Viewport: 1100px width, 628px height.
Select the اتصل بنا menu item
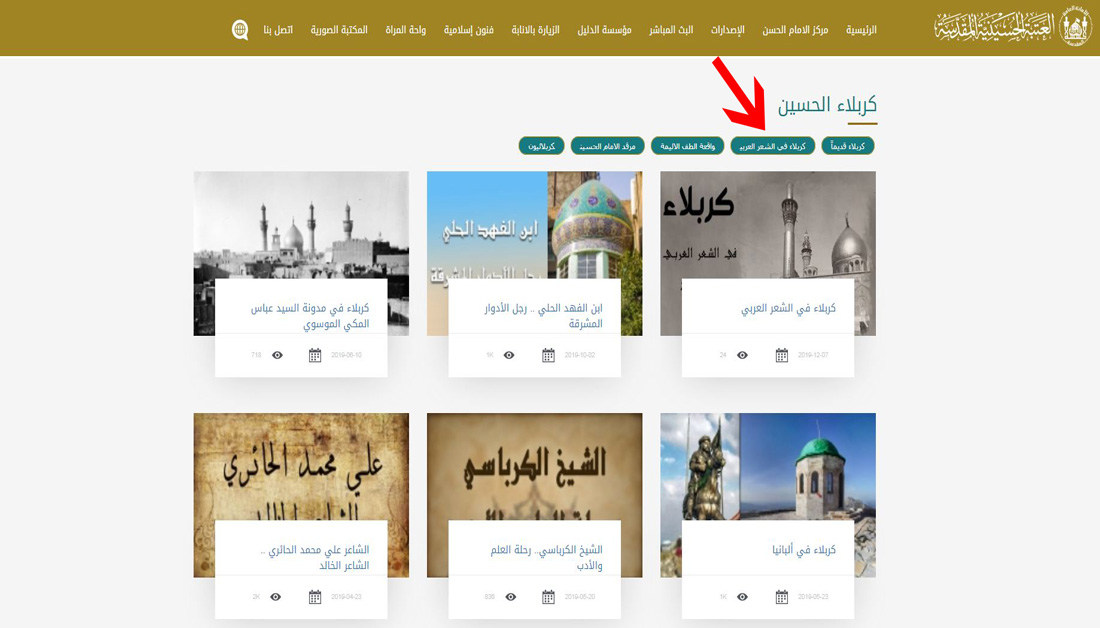[x=278, y=30]
